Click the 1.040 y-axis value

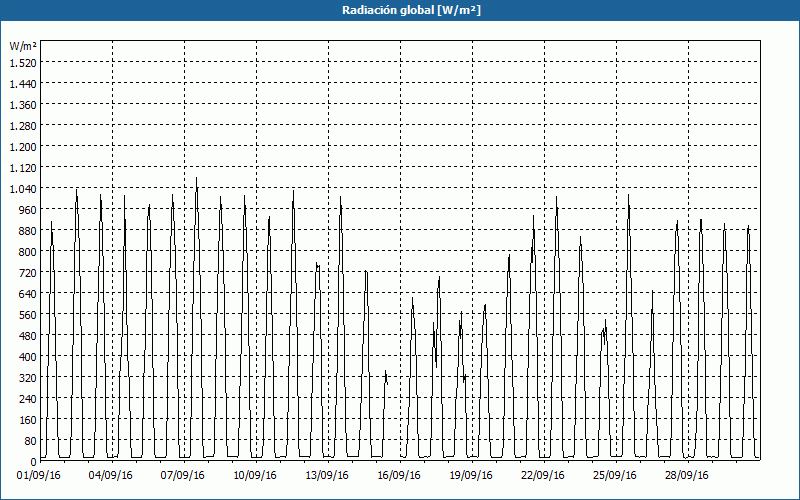23,188
